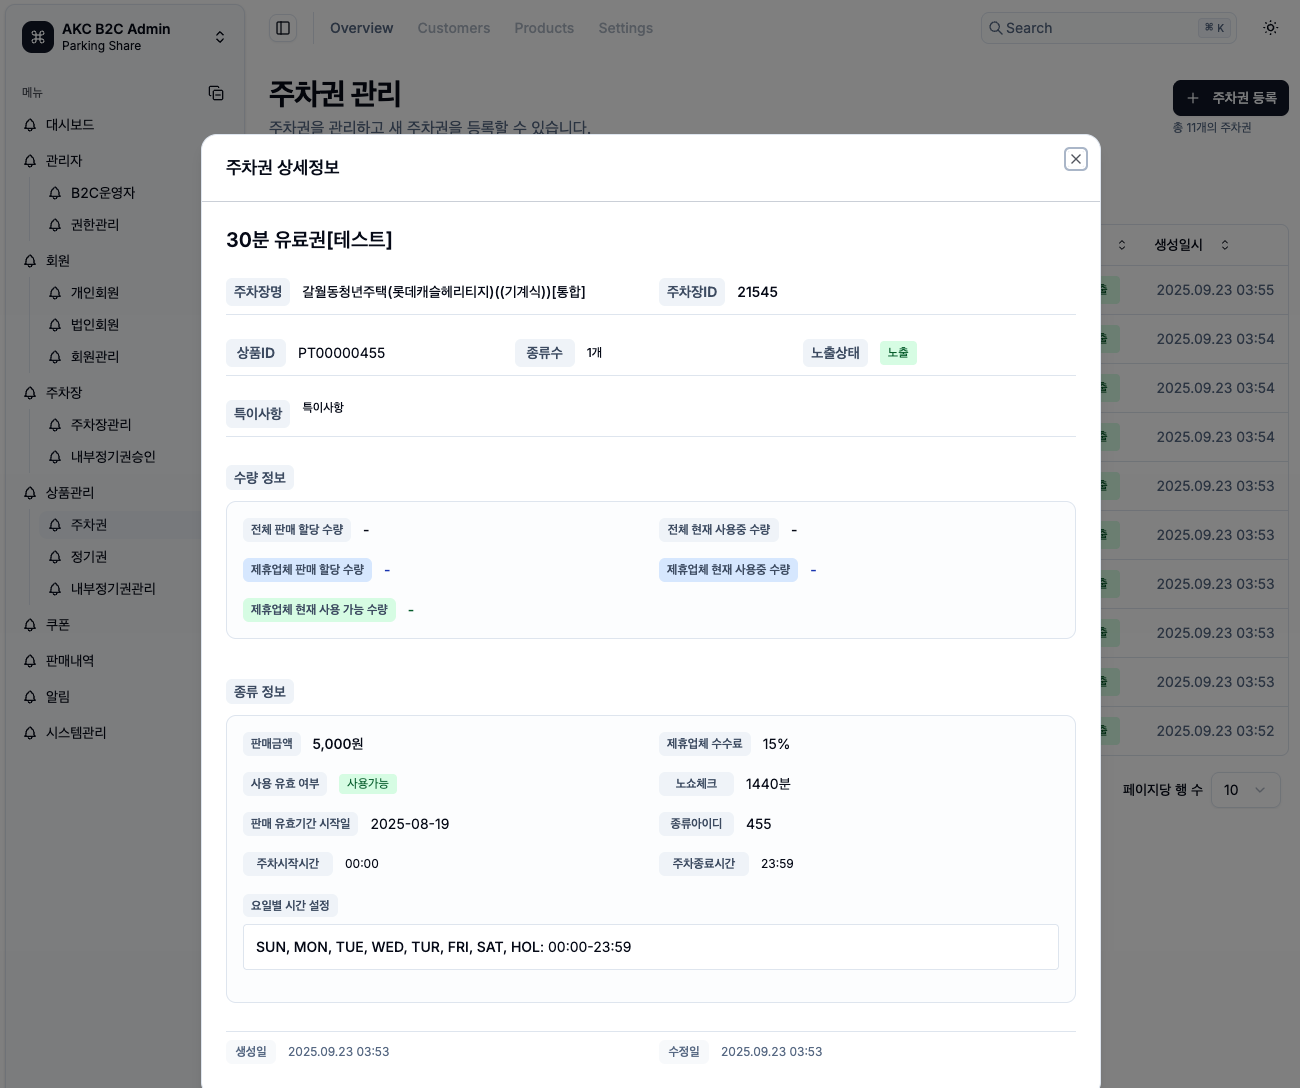This screenshot has width=1300, height=1088.
Task: Close the 주차권 상세정보 dialog
Action: [x=1076, y=159]
